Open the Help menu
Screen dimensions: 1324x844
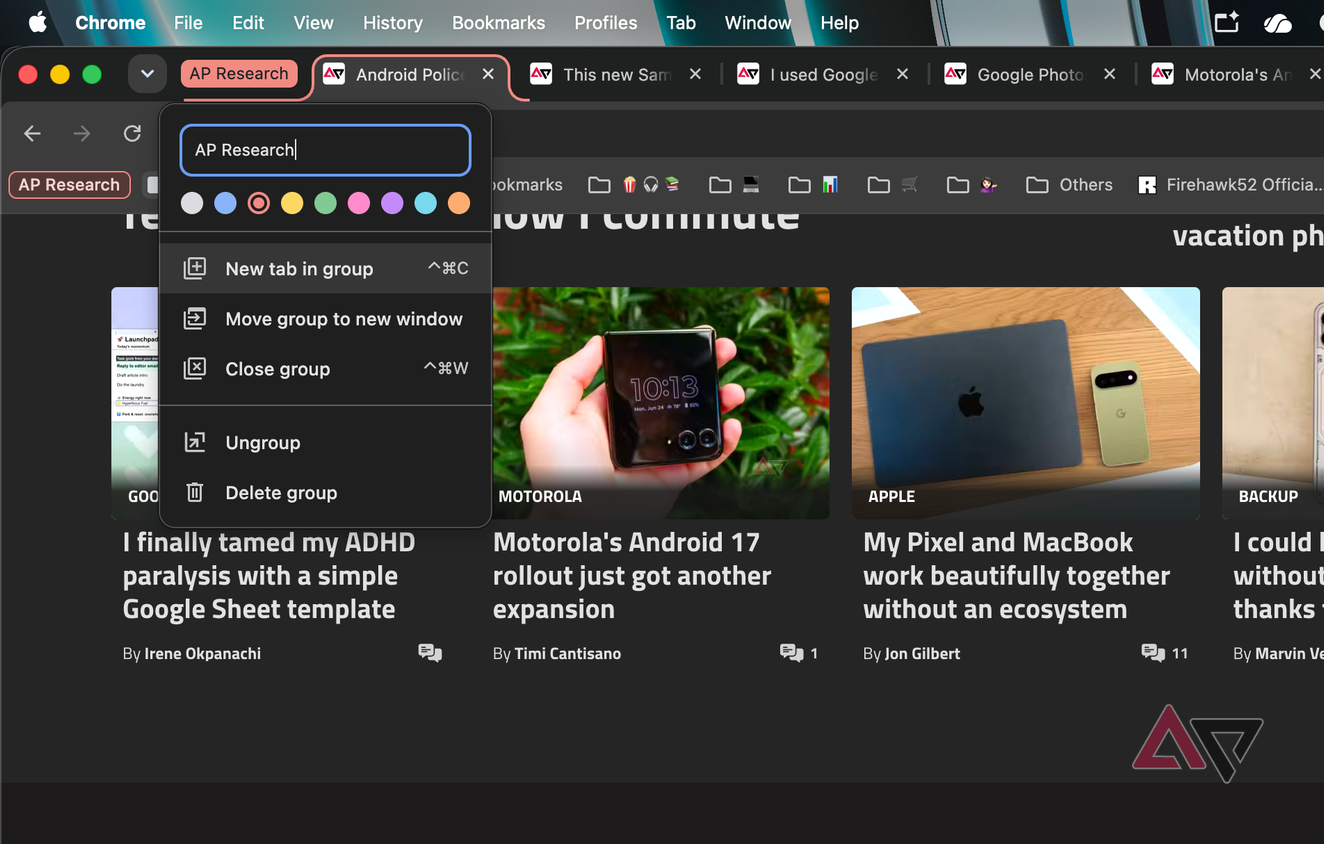coord(839,22)
